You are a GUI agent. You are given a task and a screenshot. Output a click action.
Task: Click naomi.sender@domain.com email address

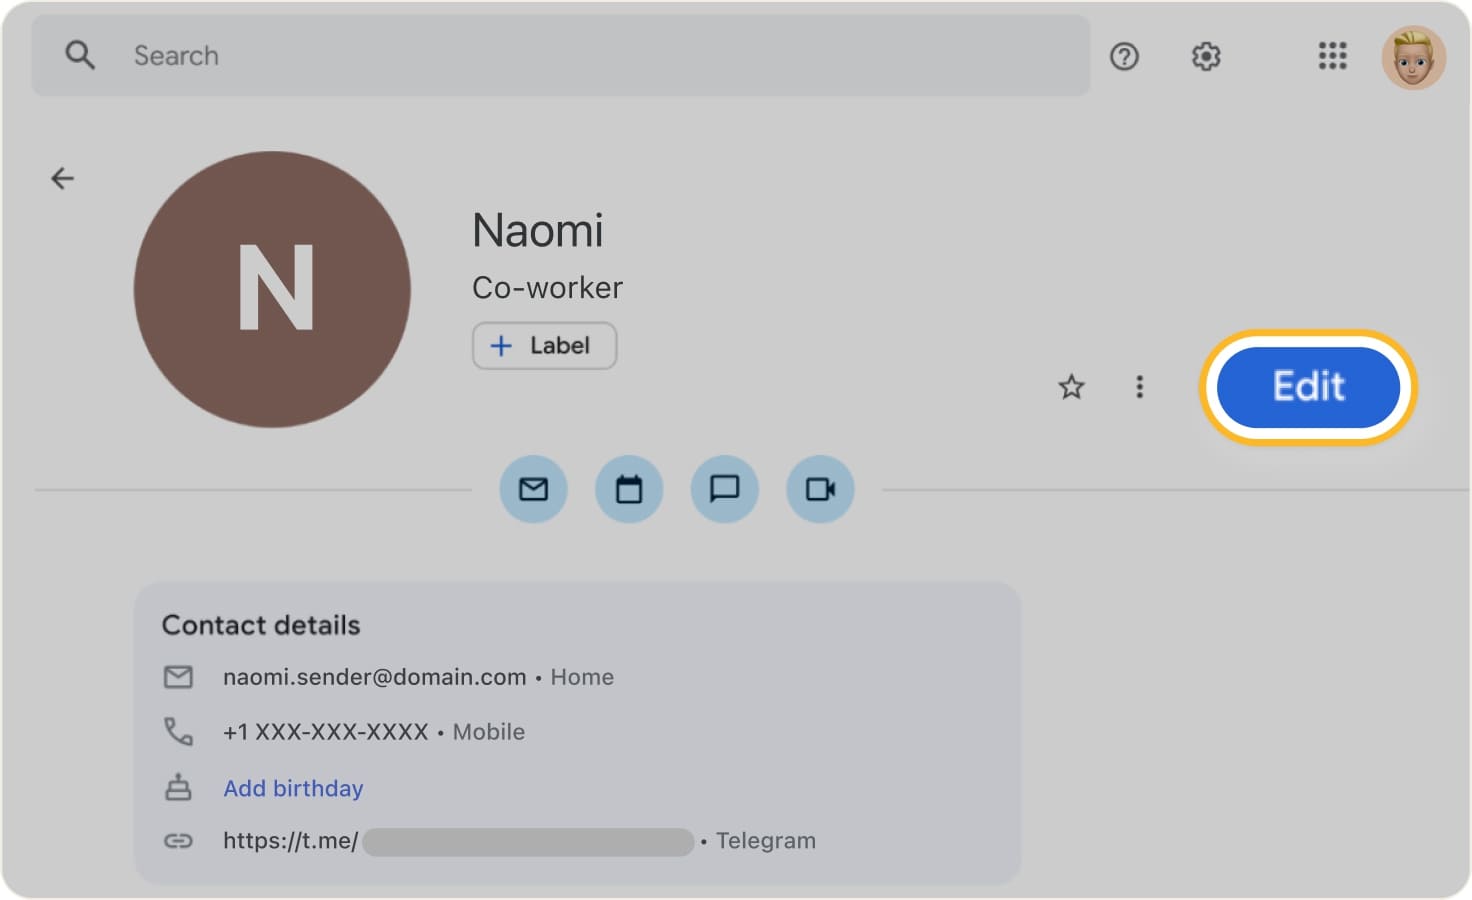point(374,676)
